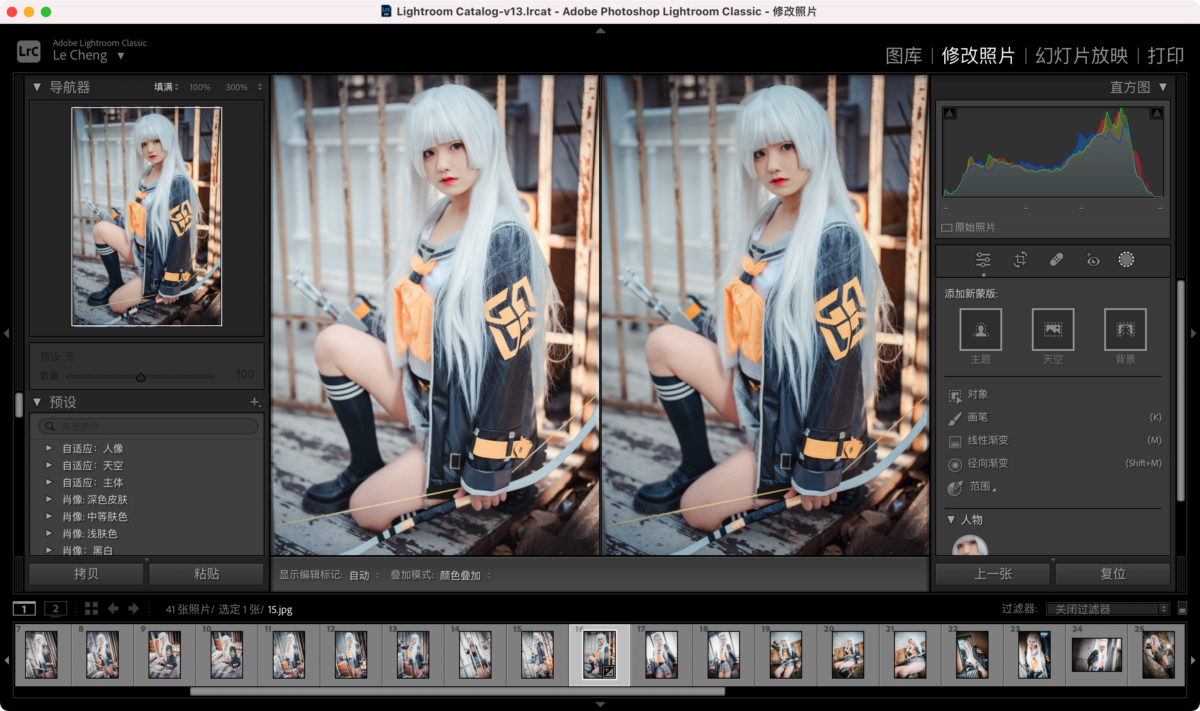
Task: Switch to the 图库 module
Action: point(904,55)
